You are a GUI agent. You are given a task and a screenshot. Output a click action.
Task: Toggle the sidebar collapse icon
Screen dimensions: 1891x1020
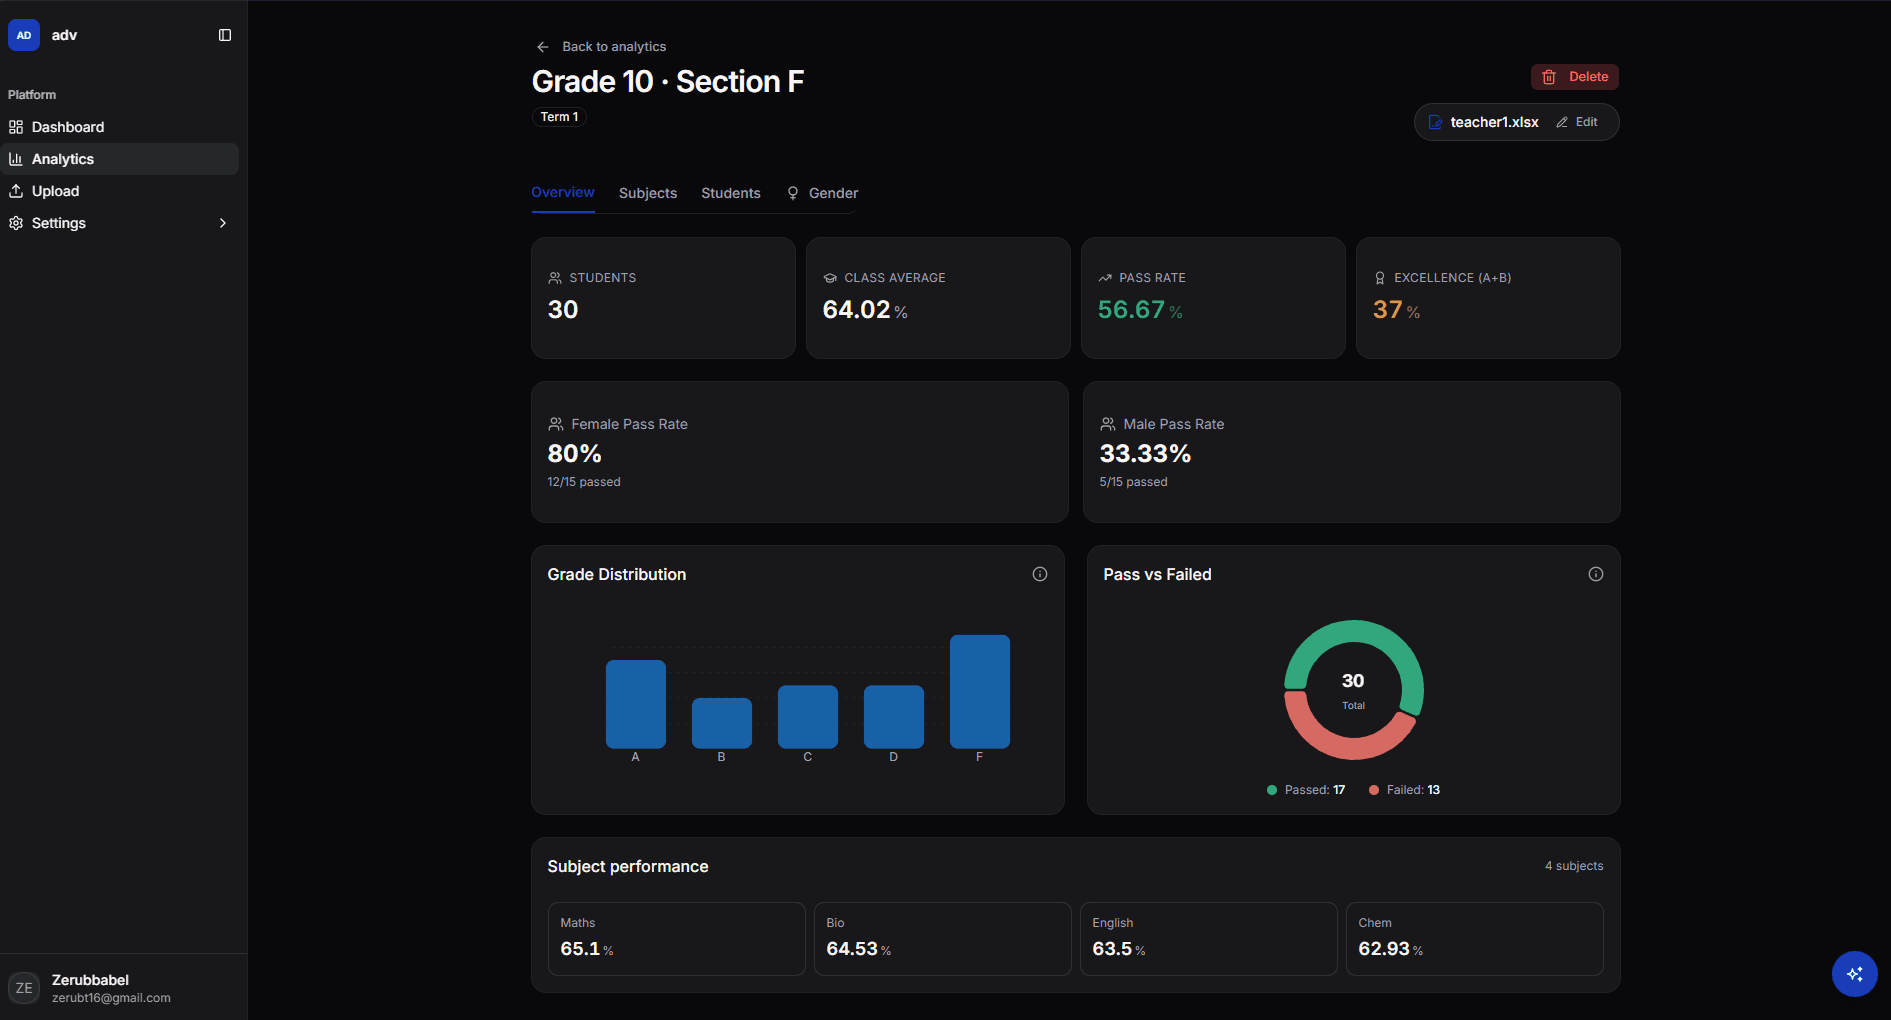coord(225,35)
